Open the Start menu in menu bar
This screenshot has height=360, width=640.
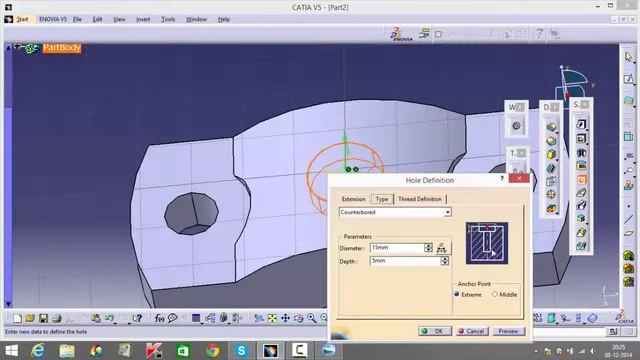[22, 19]
